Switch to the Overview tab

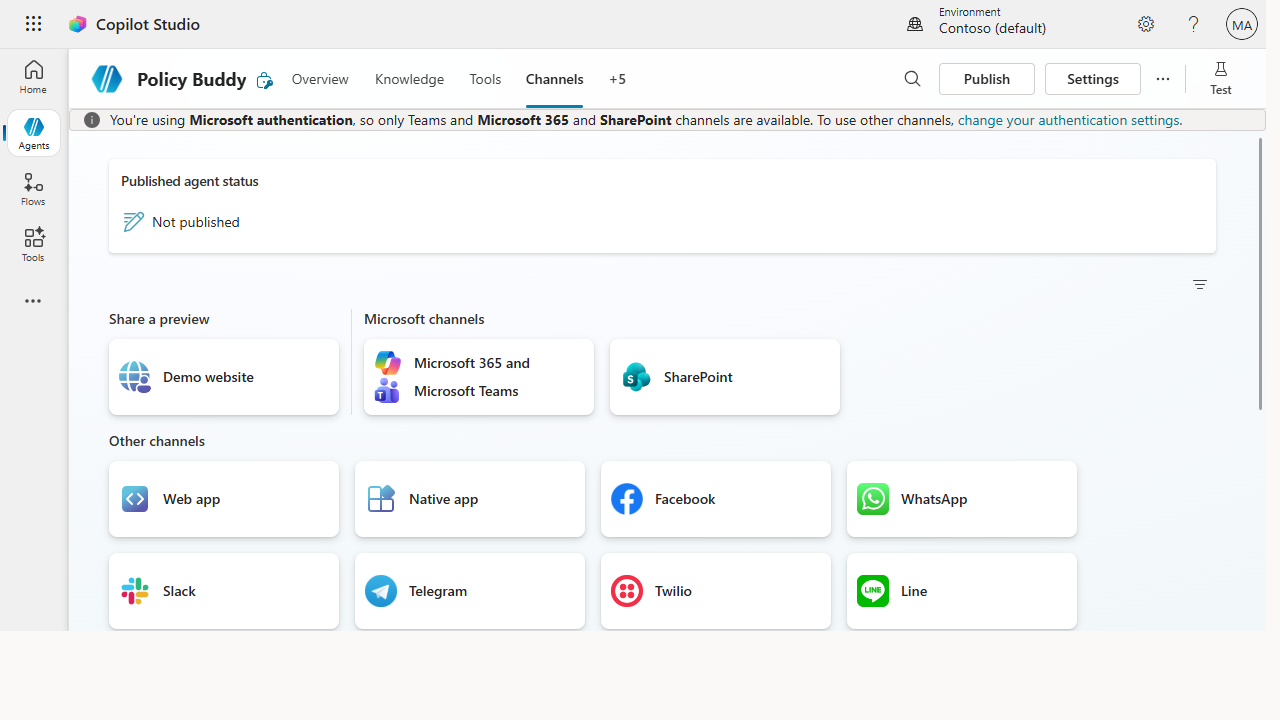320,79
